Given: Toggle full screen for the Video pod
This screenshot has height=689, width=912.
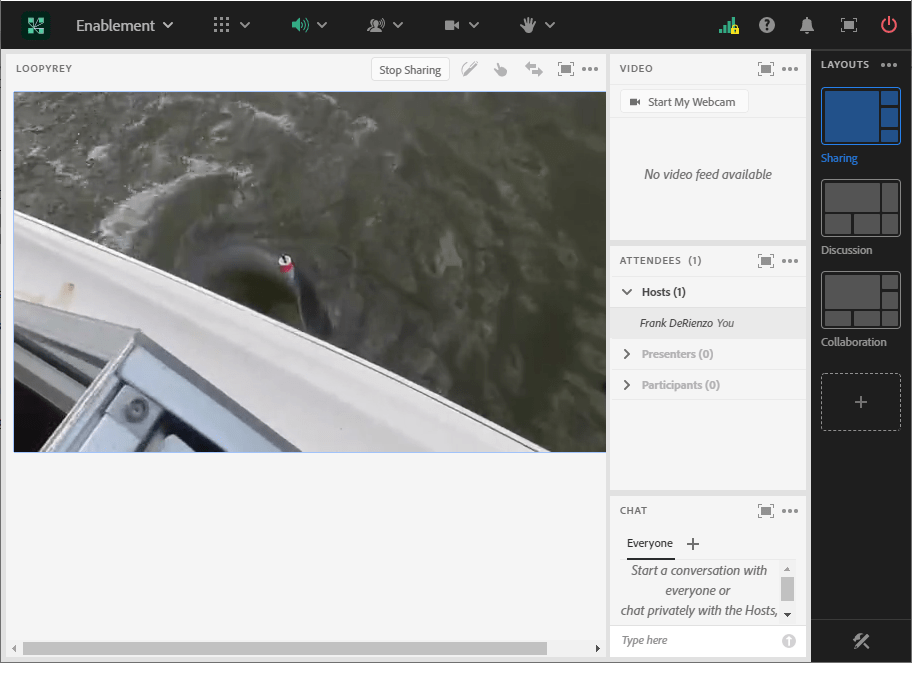Looking at the screenshot, I should [765, 69].
